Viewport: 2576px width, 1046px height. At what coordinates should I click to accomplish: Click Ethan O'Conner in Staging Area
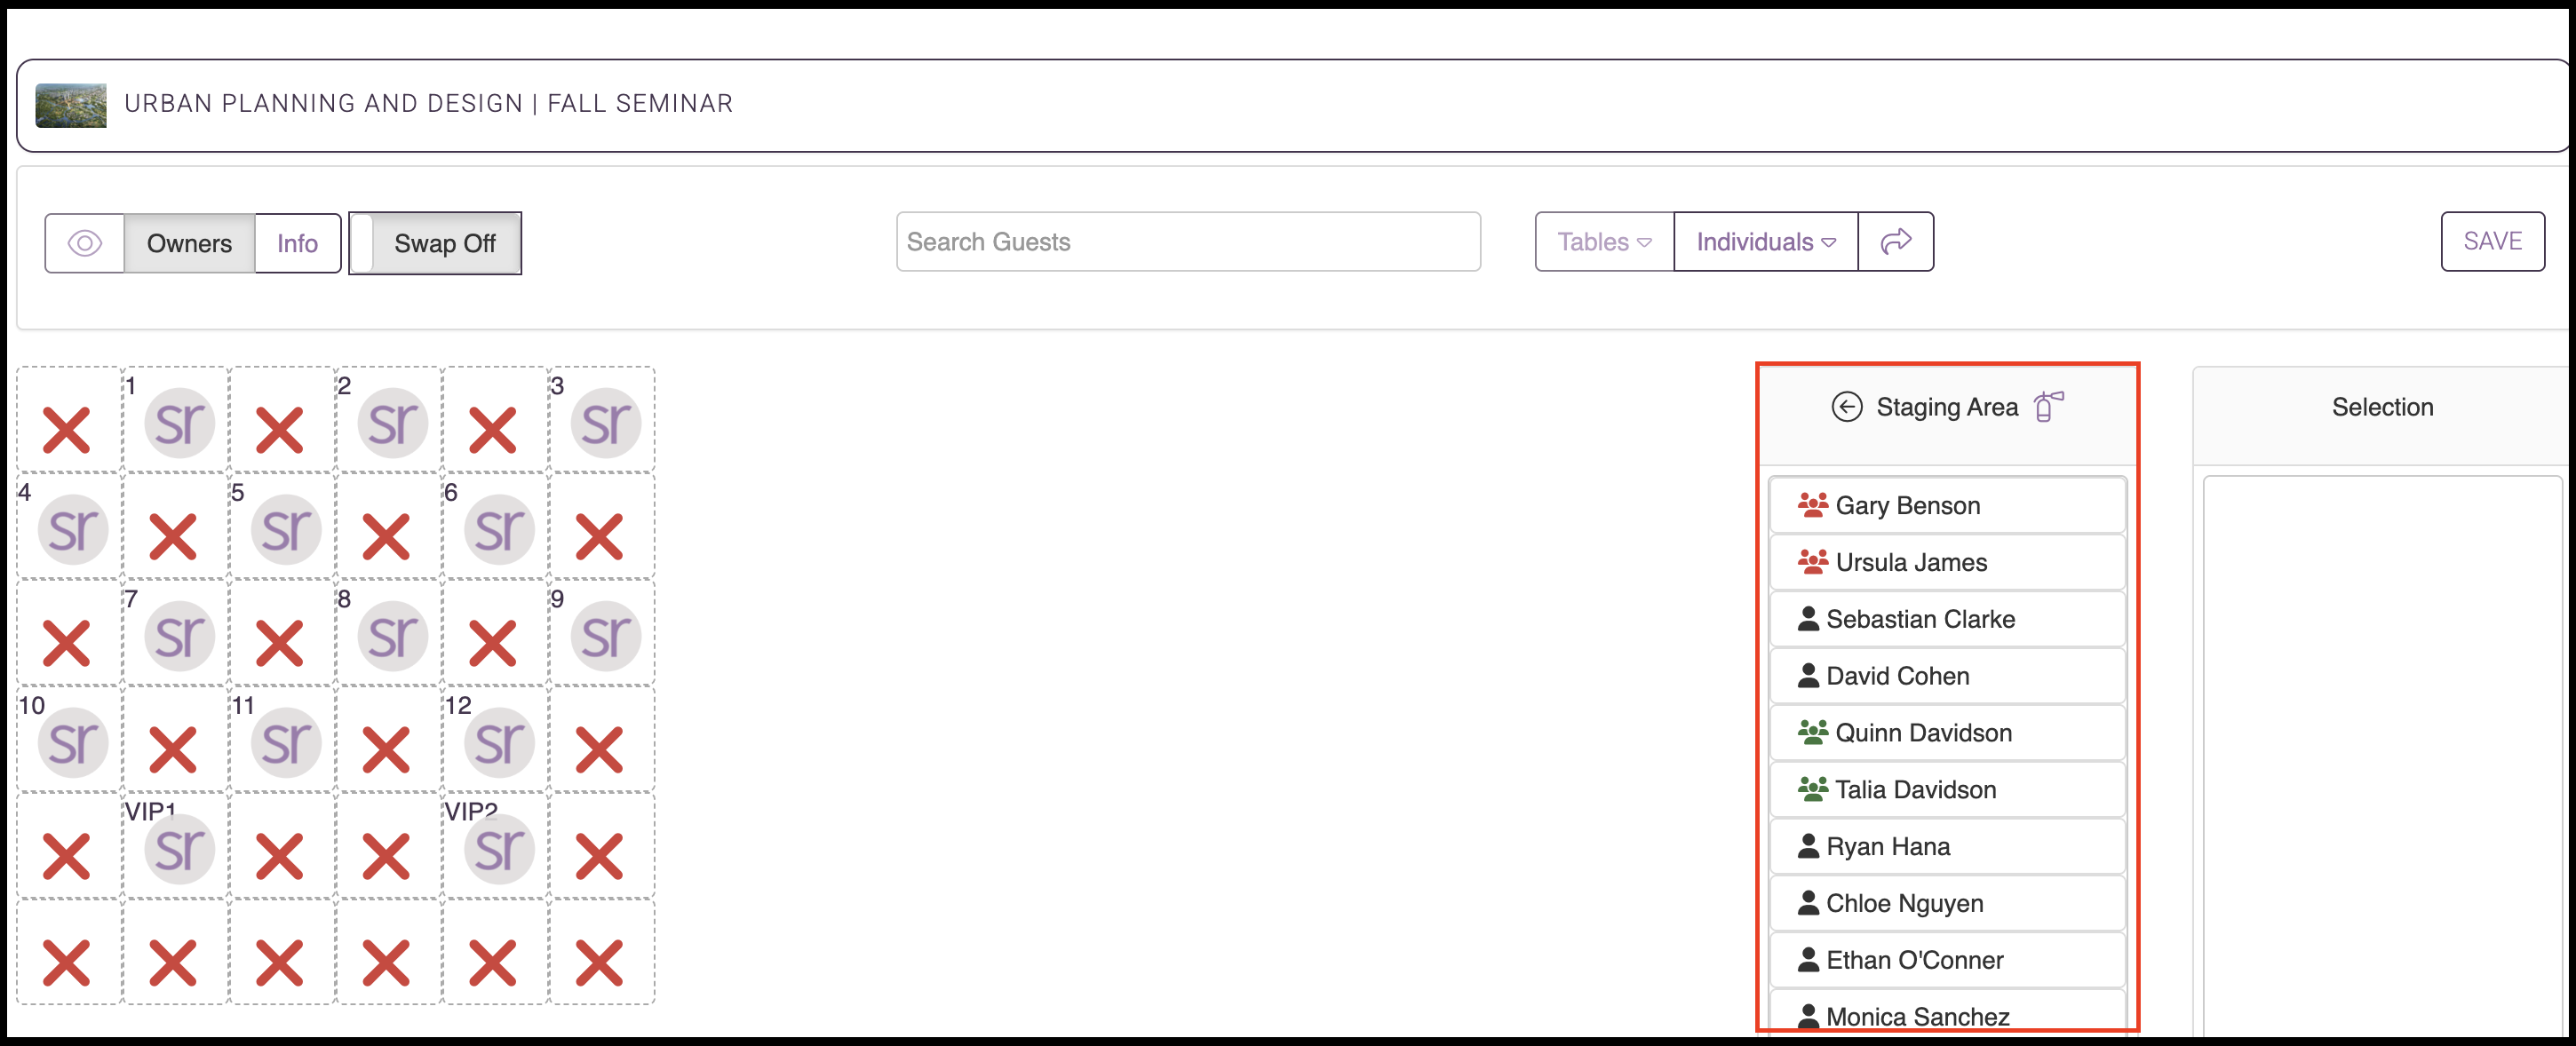coord(1947,961)
